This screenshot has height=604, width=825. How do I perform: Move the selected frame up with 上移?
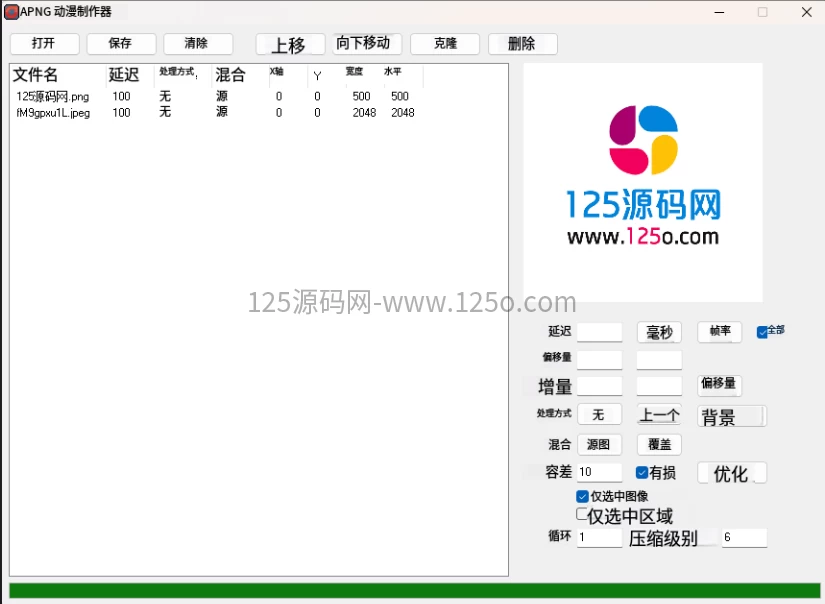(x=289, y=43)
